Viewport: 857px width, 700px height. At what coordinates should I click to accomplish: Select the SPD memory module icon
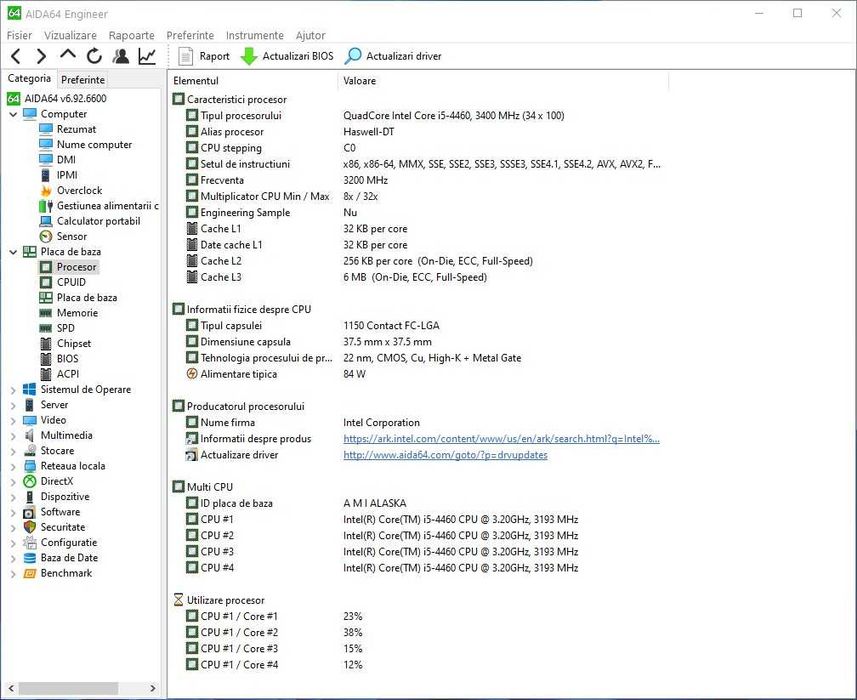click(46, 328)
